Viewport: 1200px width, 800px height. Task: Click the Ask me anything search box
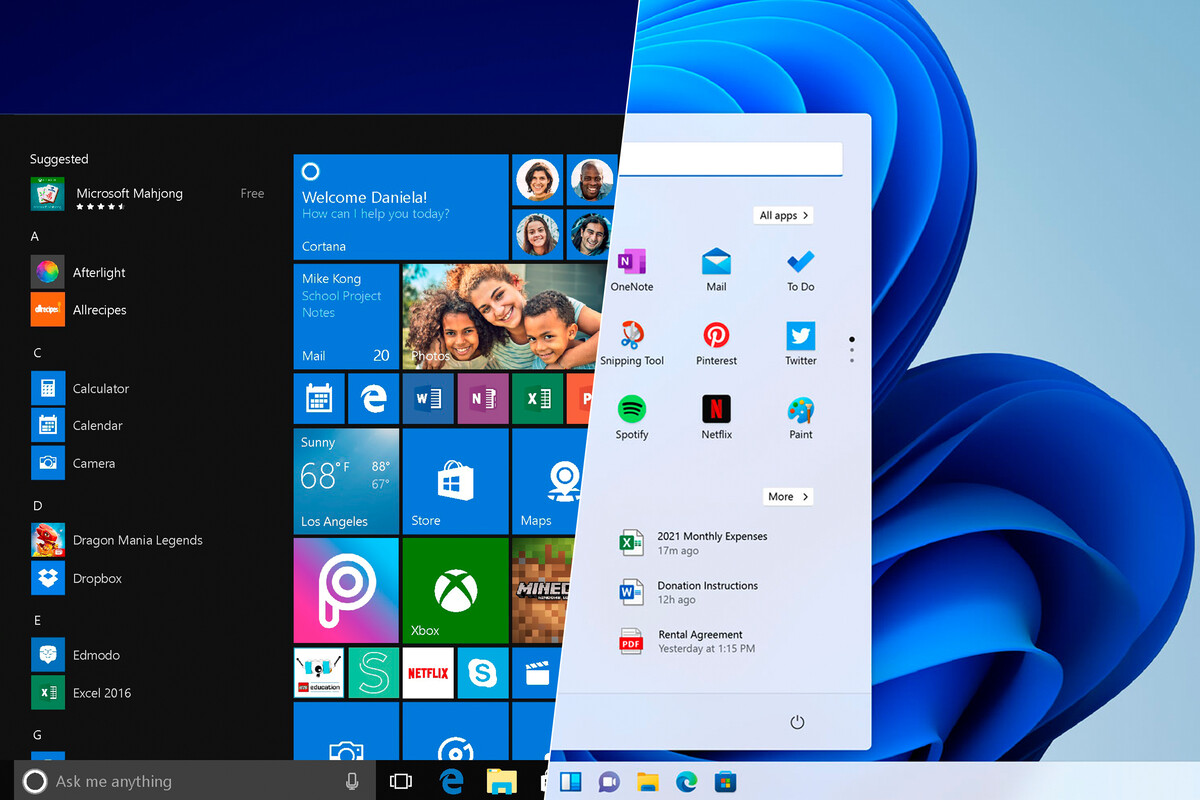click(180, 782)
